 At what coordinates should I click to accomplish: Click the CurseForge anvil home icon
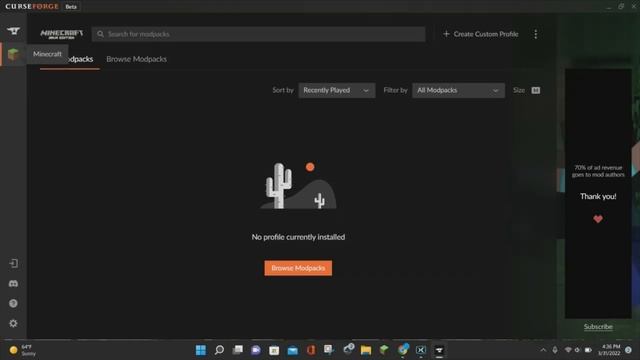click(13, 31)
